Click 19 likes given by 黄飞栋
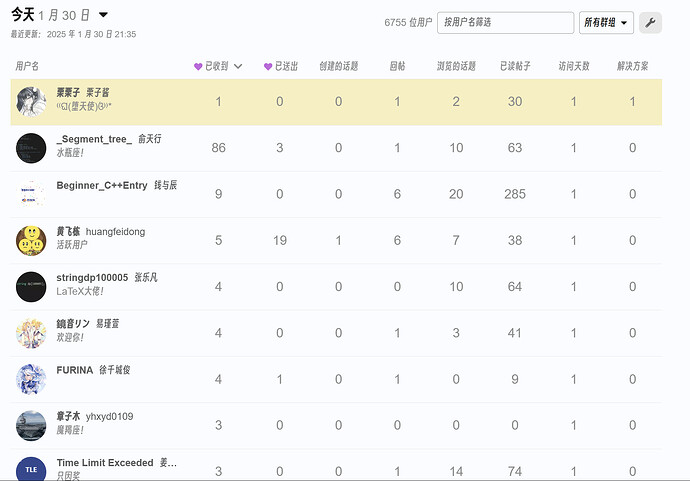This screenshot has width=690, height=481. coord(279,241)
